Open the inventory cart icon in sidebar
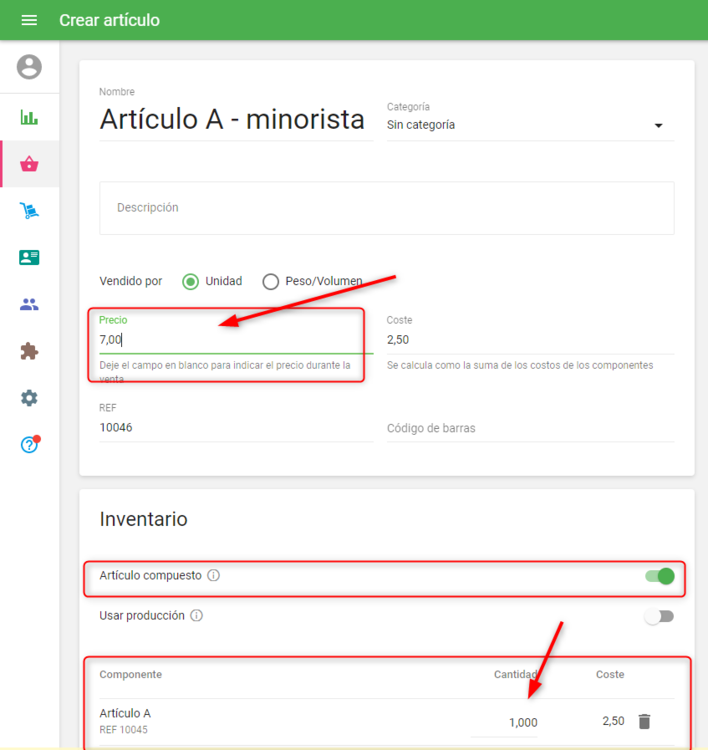708x750 pixels. click(x=29, y=210)
